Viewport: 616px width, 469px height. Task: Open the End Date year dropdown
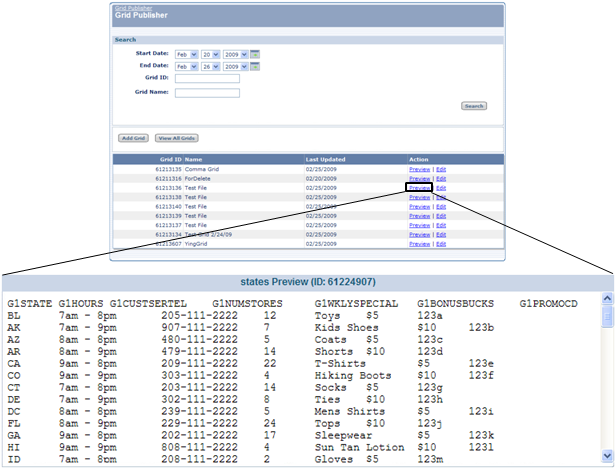pyautogui.click(x=236, y=65)
